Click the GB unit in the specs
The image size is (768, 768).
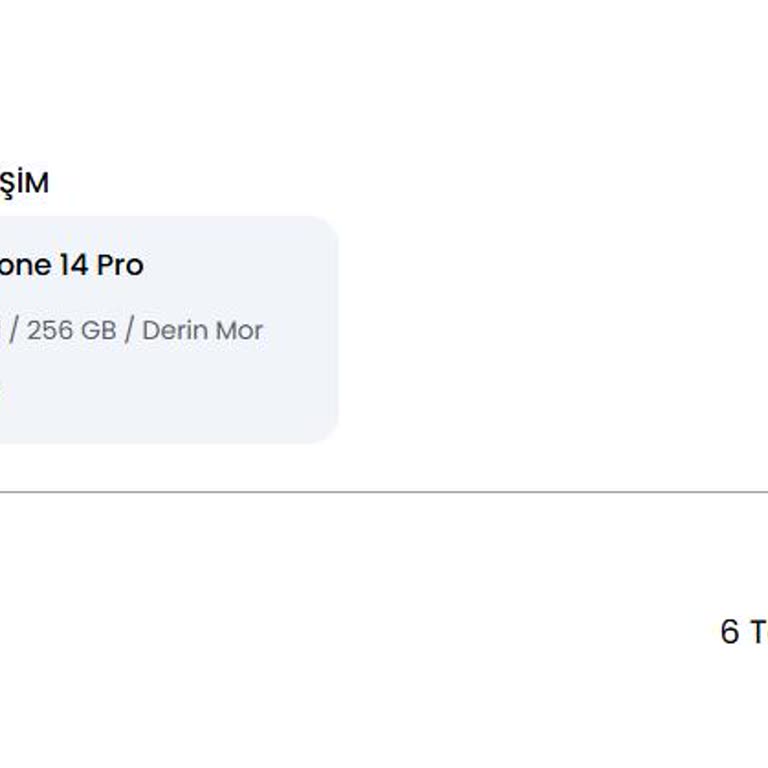point(98,330)
